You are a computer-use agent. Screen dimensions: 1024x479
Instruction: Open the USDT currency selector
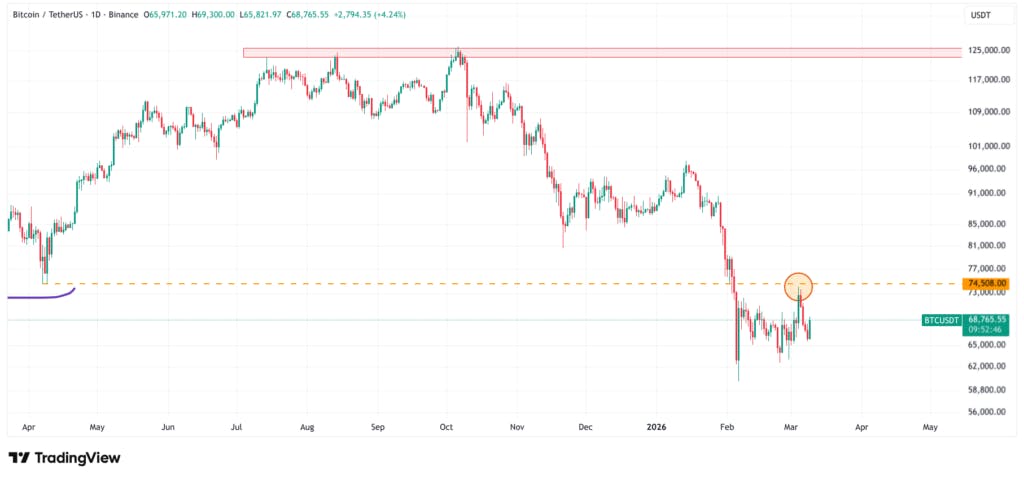tap(980, 16)
